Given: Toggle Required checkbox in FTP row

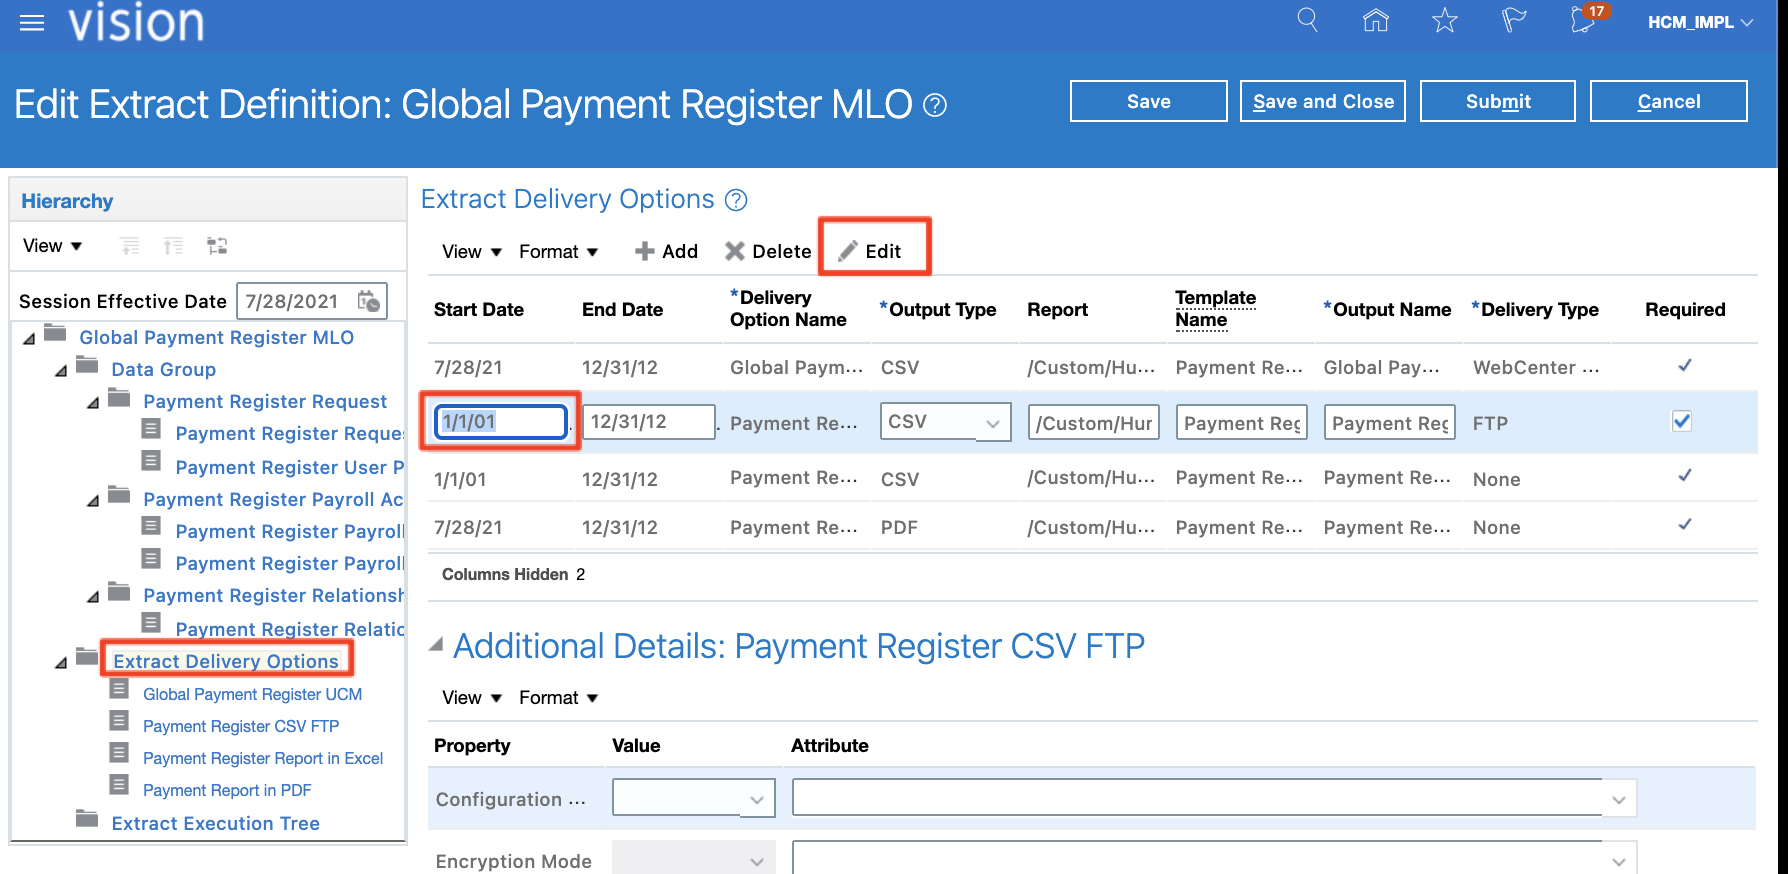Looking at the screenshot, I should [x=1682, y=421].
